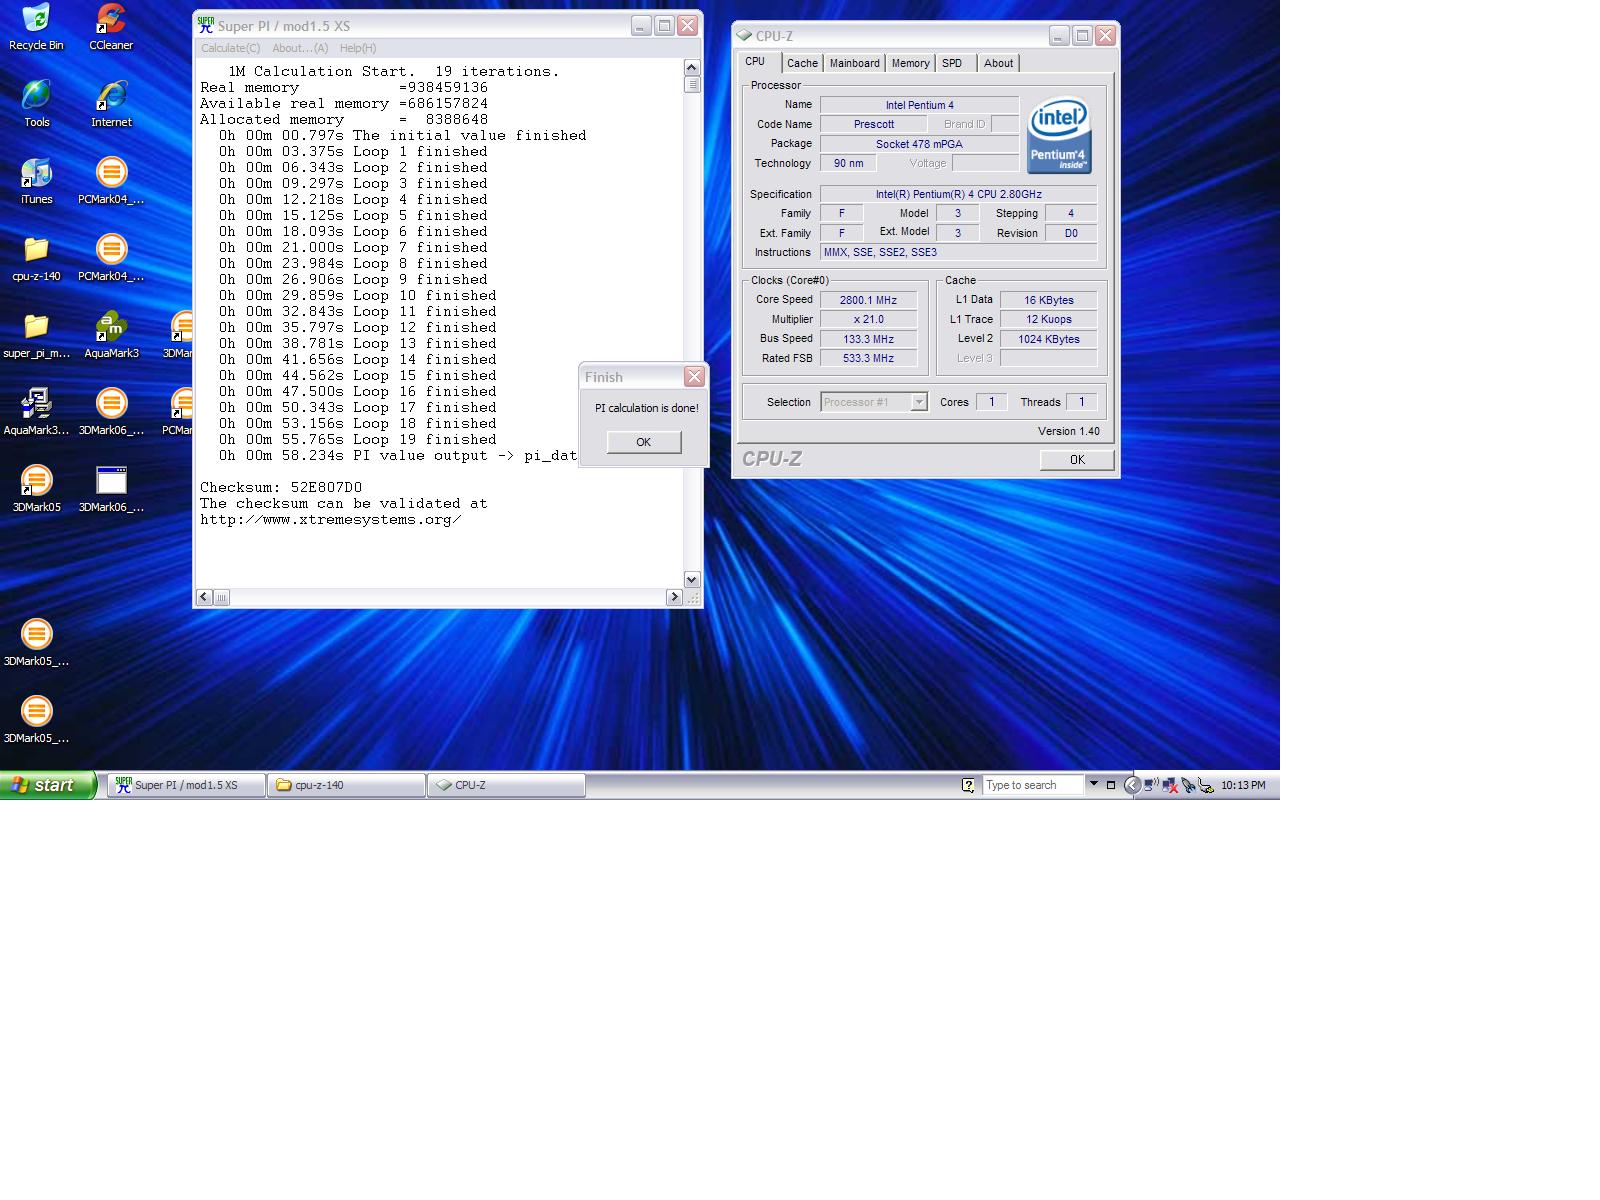1600x1200 pixels.
Task: Open the super_pi_m... folder icon
Action: point(36,334)
